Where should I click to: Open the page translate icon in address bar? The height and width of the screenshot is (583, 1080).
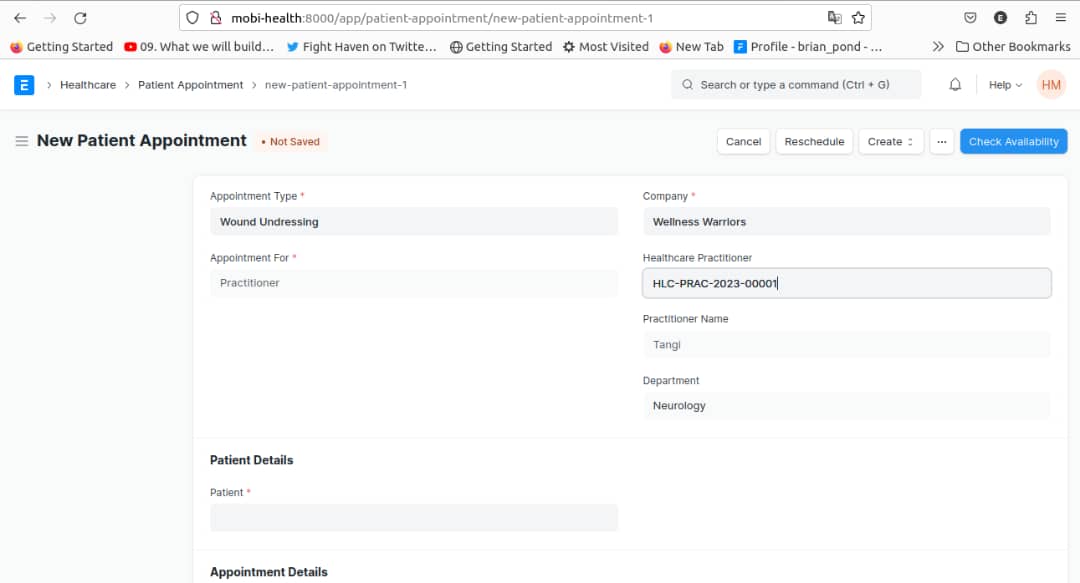tap(834, 17)
